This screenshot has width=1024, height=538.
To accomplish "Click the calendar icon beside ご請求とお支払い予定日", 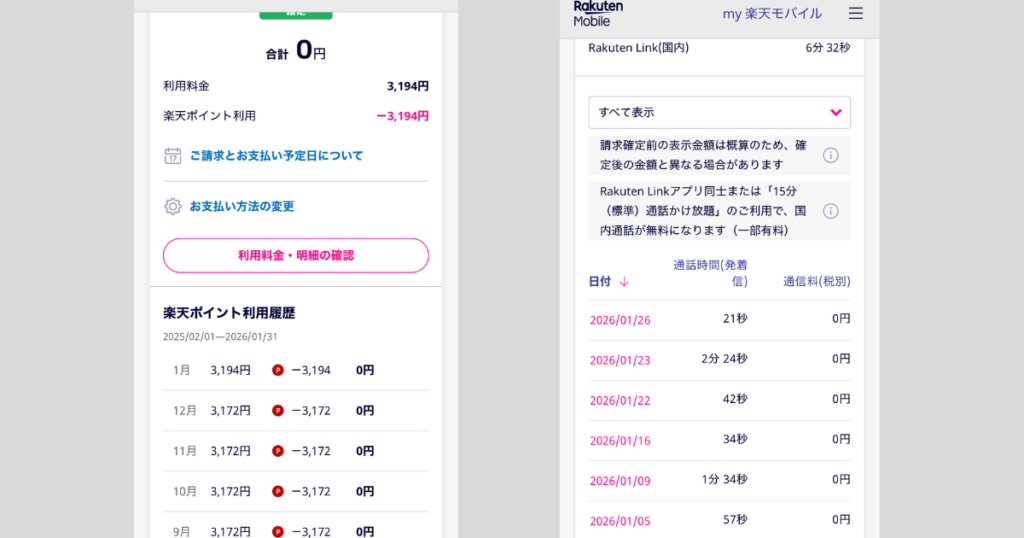I will pos(172,156).
